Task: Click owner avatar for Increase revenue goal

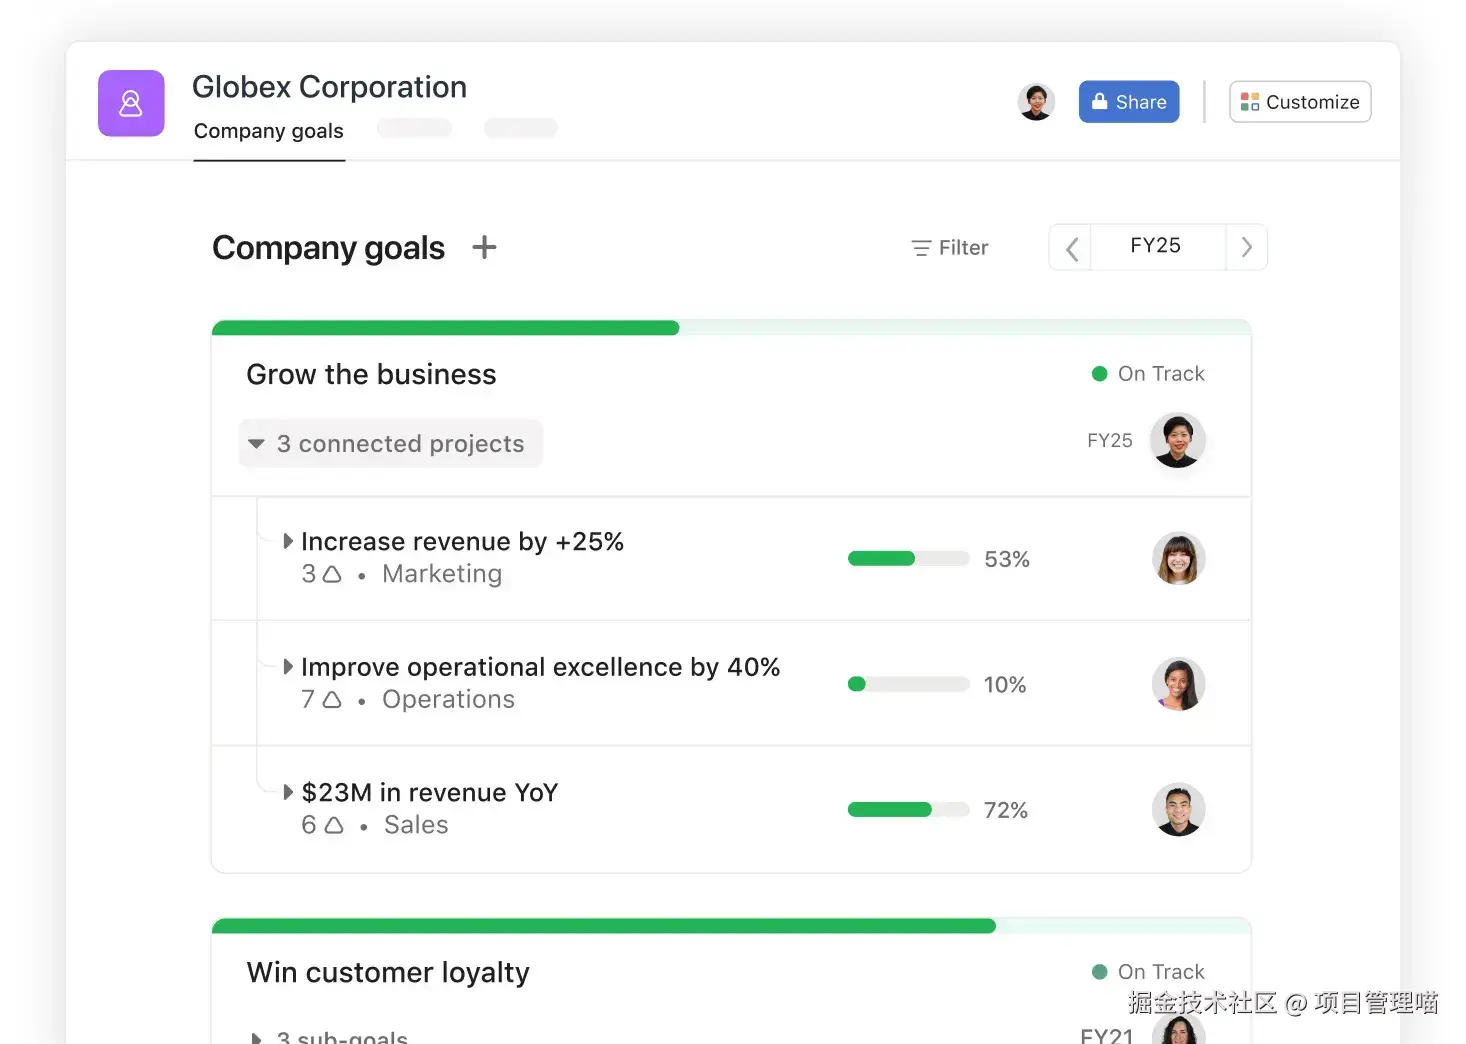Action: click(1178, 558)
